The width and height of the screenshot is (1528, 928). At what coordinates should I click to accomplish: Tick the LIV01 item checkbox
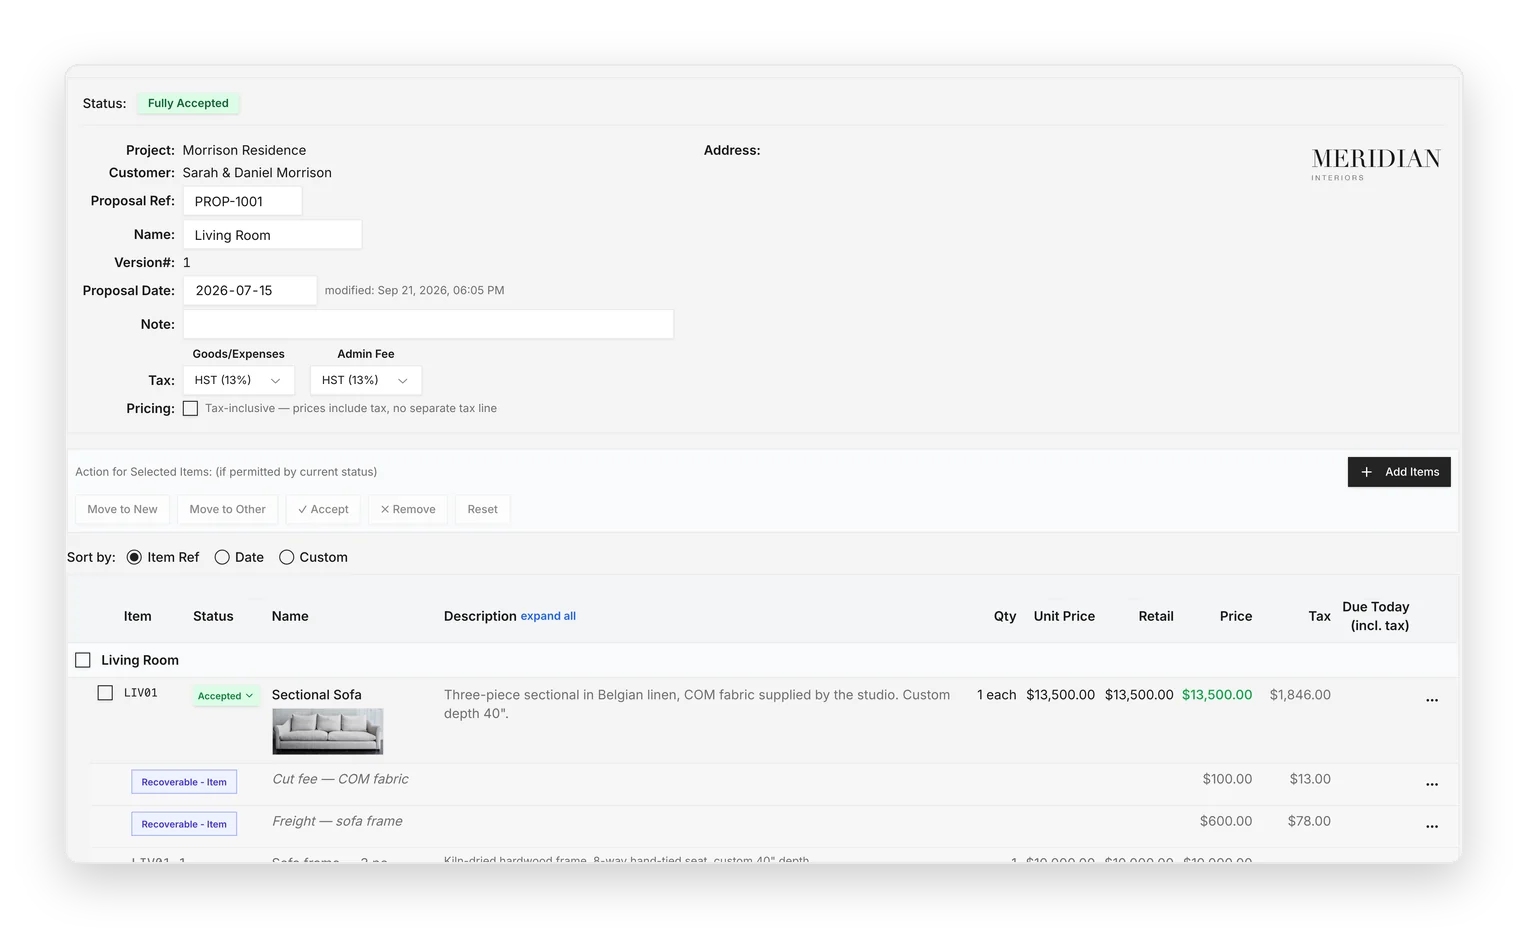click(x=105, y=693)
